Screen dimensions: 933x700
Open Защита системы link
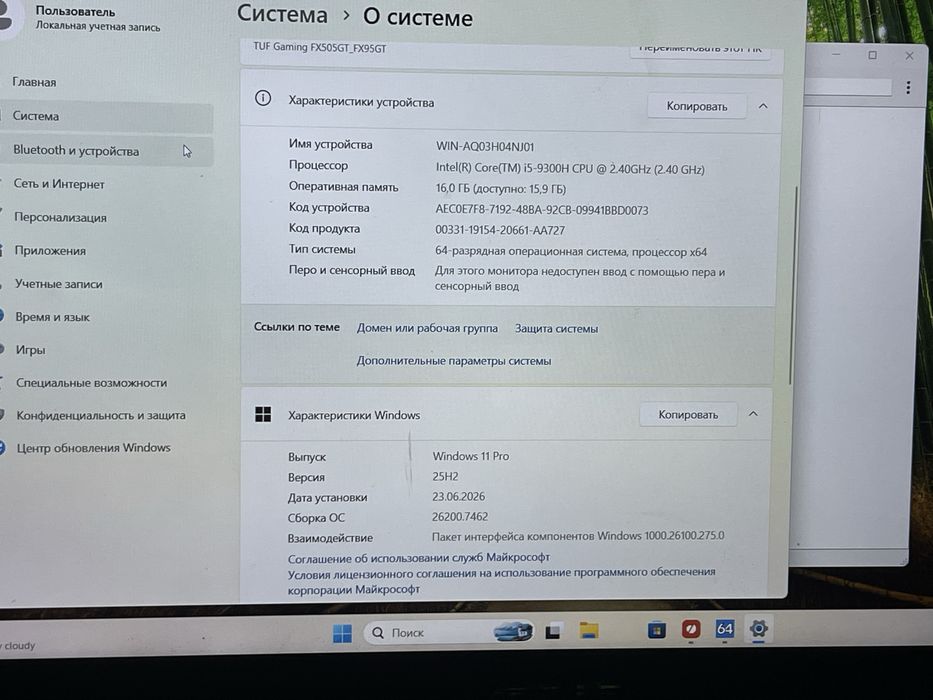click(x=556, y=329)
